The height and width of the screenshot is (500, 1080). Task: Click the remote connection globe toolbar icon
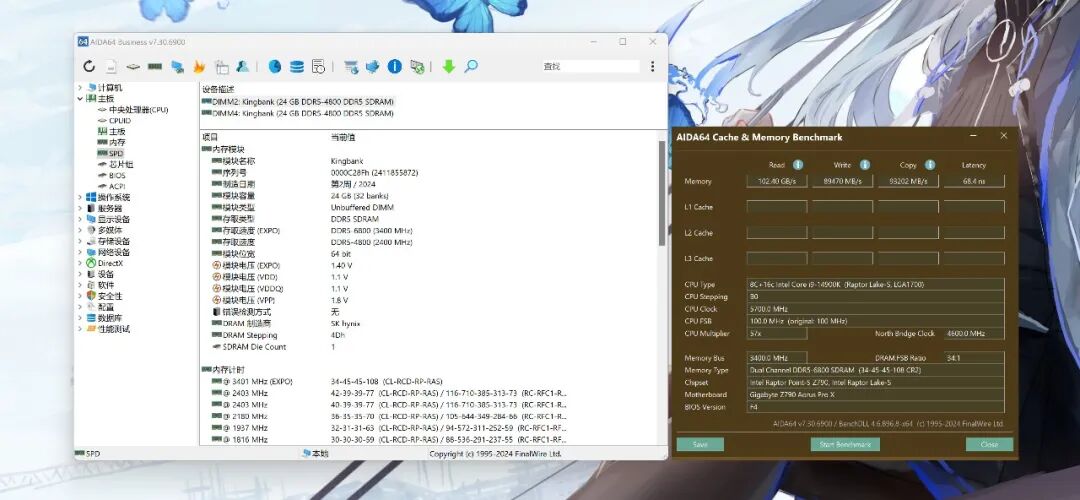pos(417,67)
